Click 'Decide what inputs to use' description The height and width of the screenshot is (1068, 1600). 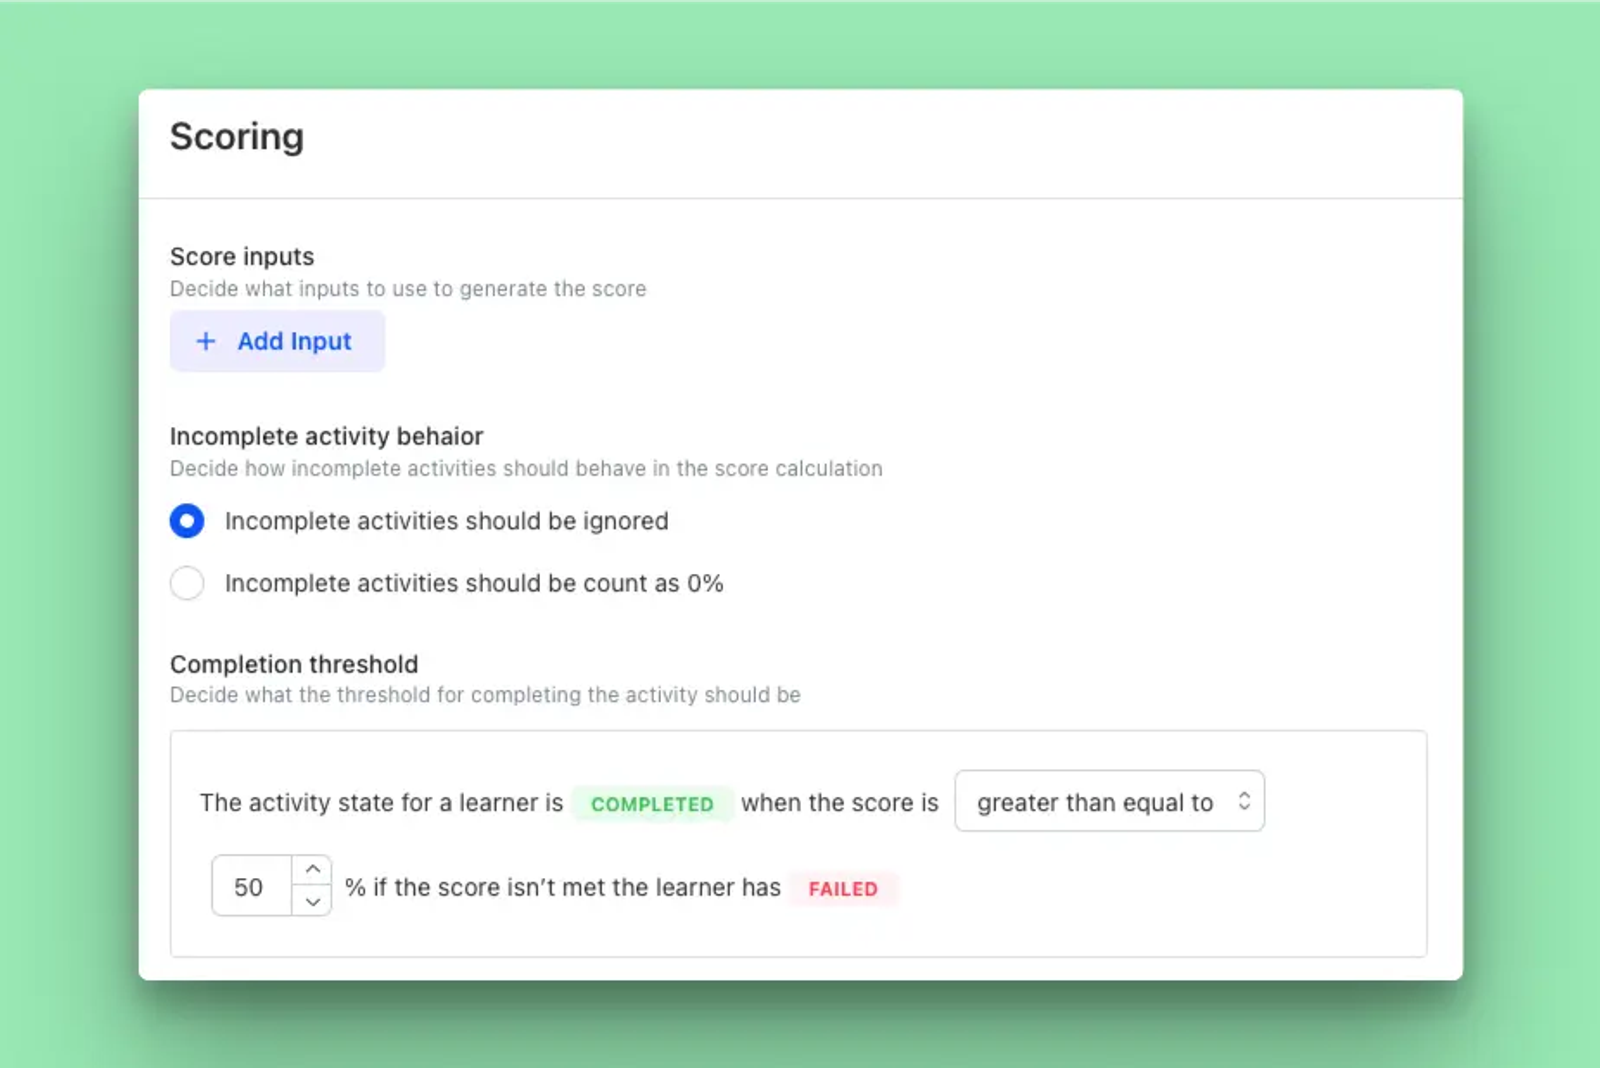coord(408,289)
